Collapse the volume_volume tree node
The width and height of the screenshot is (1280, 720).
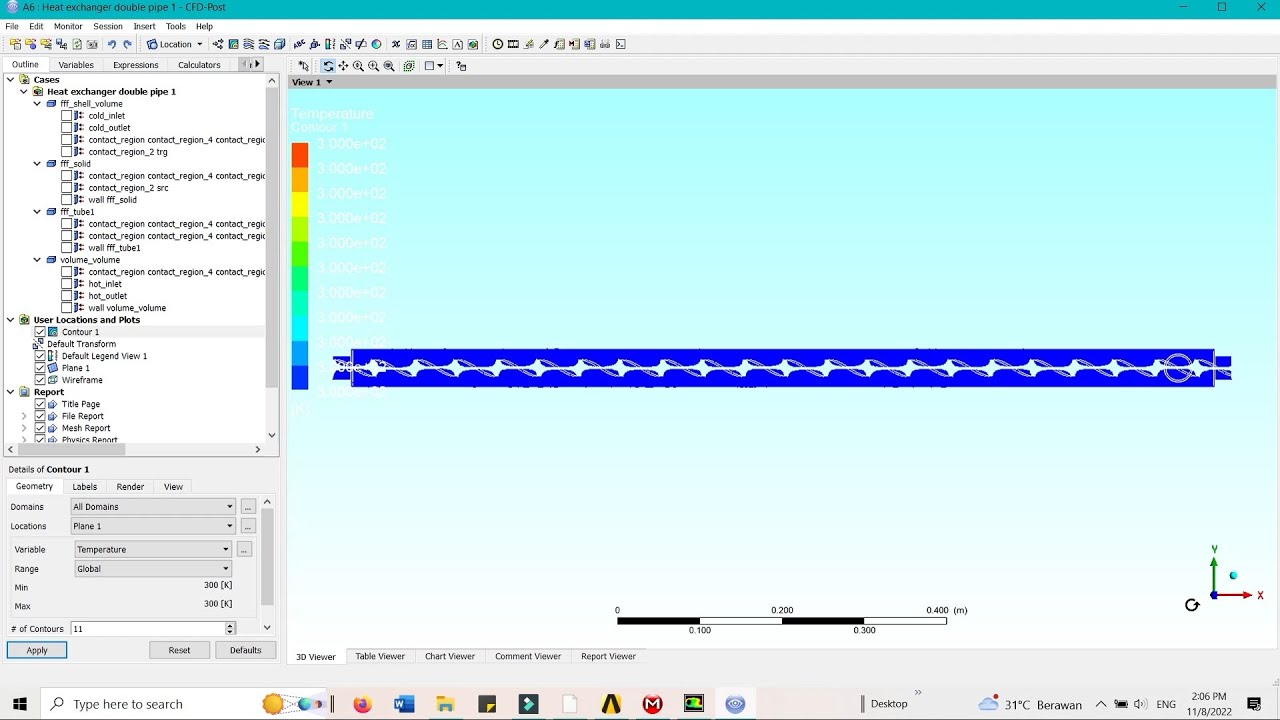pos(38,260)
